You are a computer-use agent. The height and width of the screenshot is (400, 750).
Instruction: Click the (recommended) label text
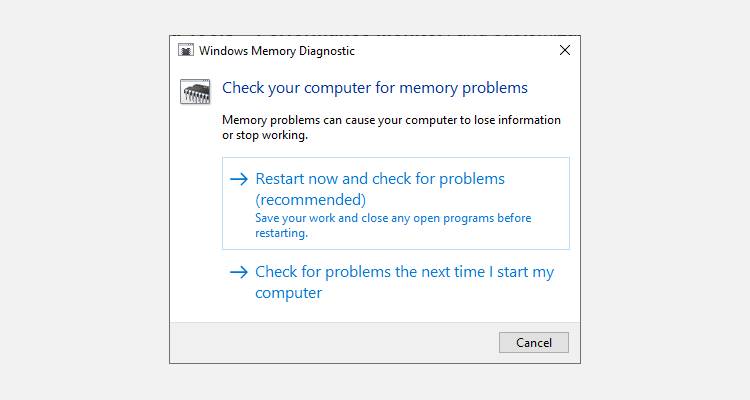(310, 200)
